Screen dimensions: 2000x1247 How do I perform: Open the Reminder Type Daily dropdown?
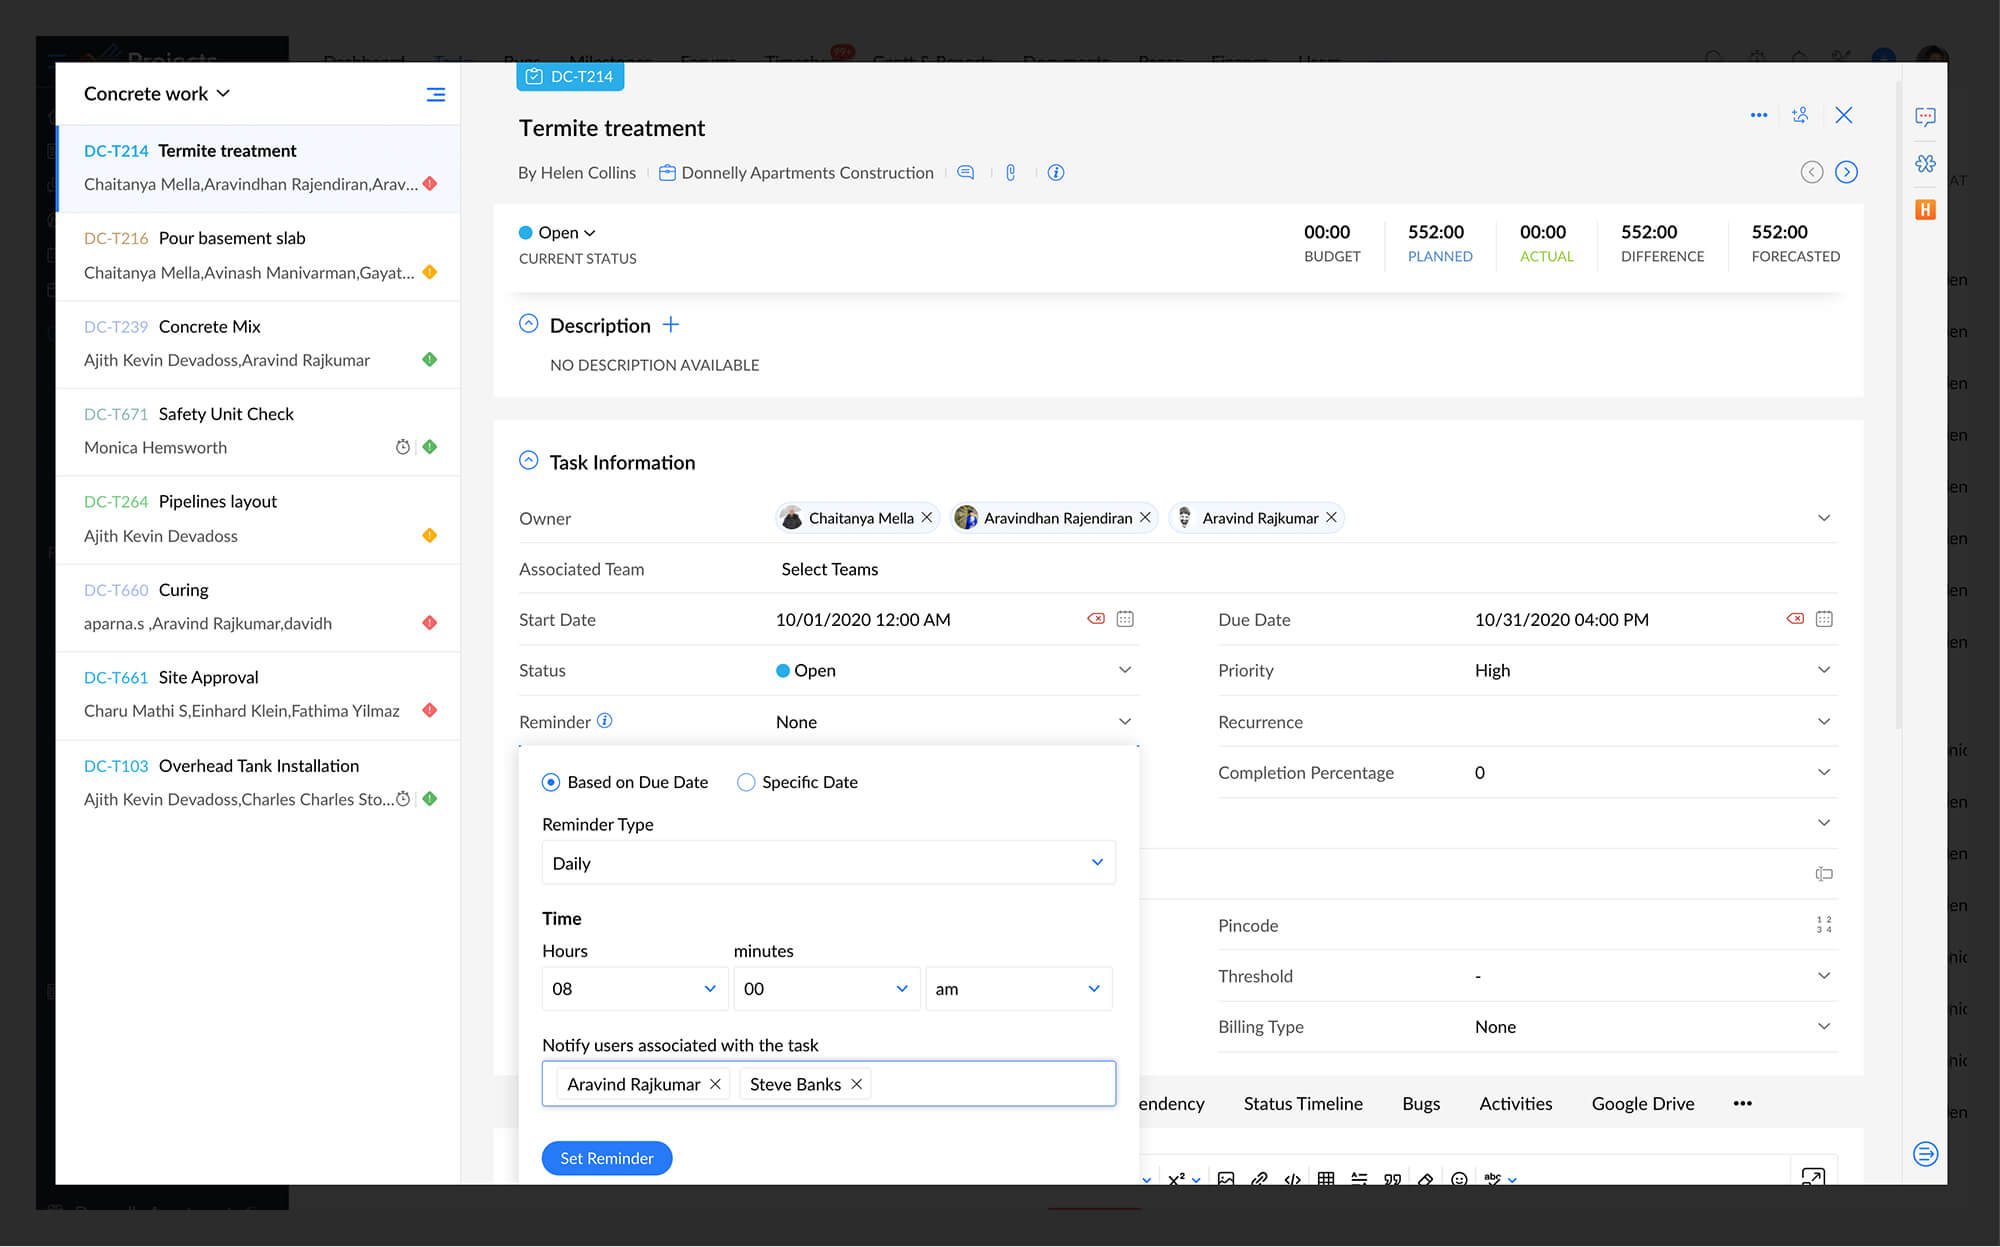pyautogui.click(x=828, y=862)
